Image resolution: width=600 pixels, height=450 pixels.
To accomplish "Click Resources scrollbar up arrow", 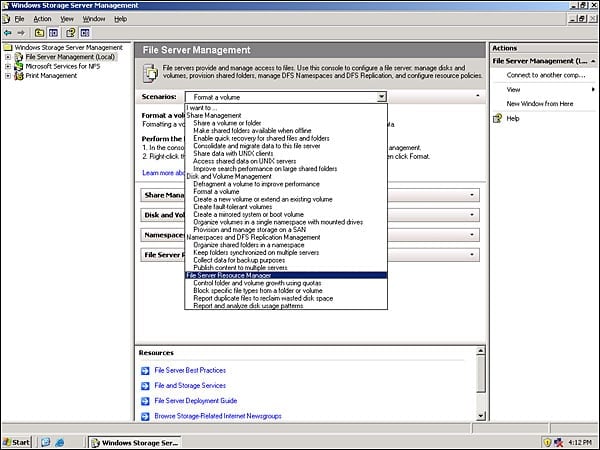I will coord(481,351).
